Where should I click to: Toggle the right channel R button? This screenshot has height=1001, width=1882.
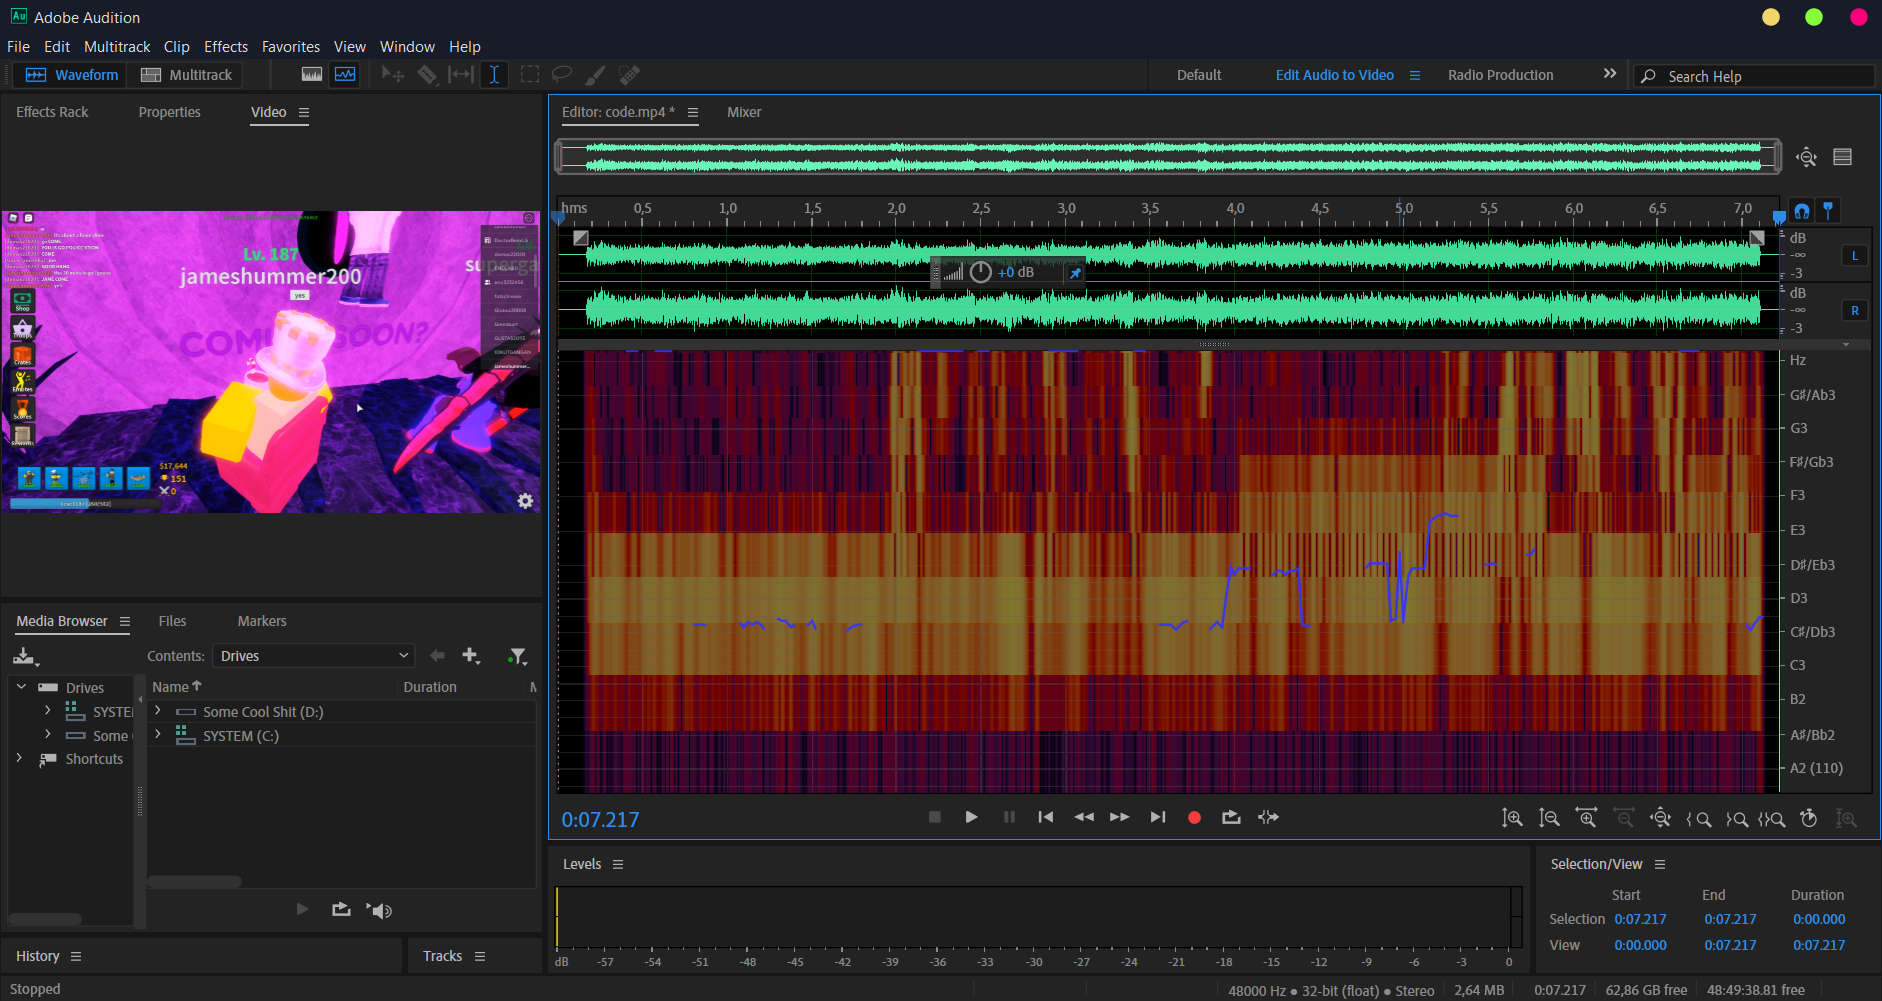click(1854, 311)
